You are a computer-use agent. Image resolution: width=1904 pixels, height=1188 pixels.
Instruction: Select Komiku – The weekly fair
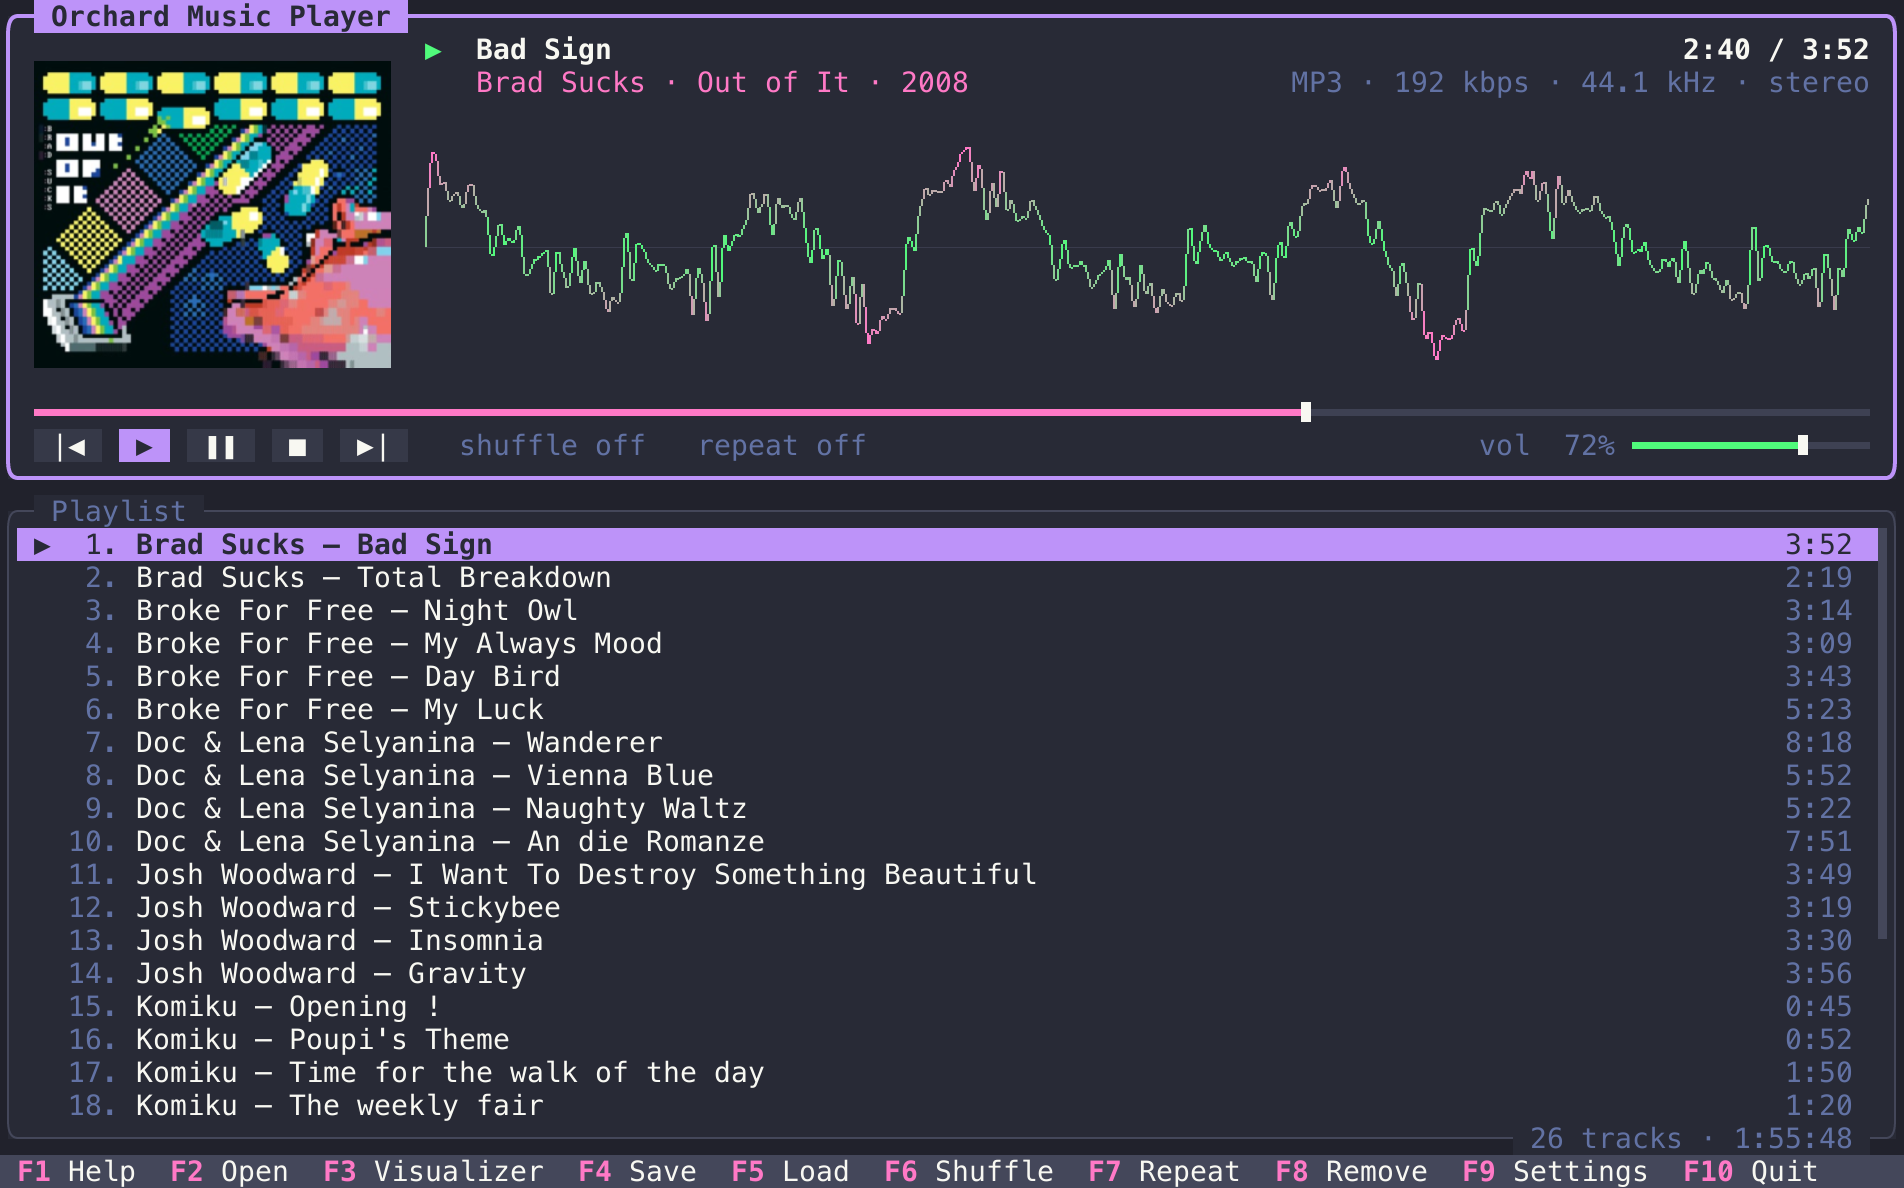(947, 1106)
